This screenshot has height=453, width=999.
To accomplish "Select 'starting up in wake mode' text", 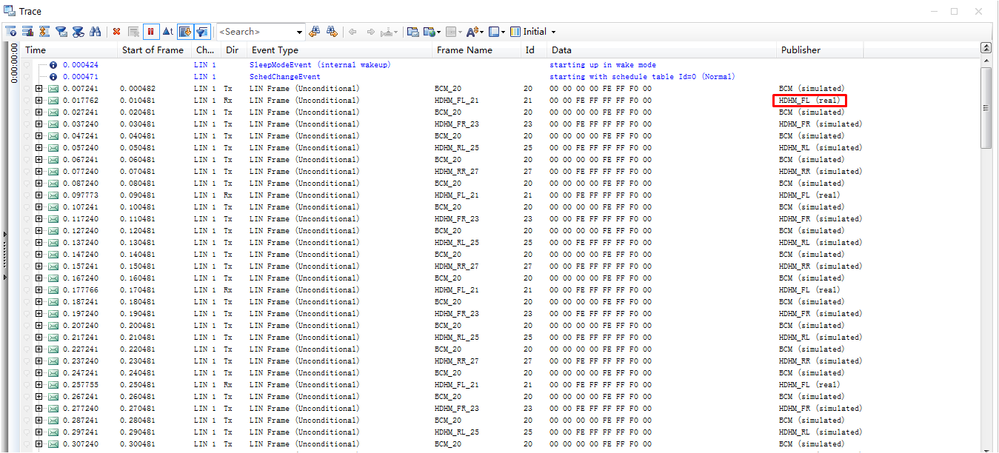I will 602,65.
